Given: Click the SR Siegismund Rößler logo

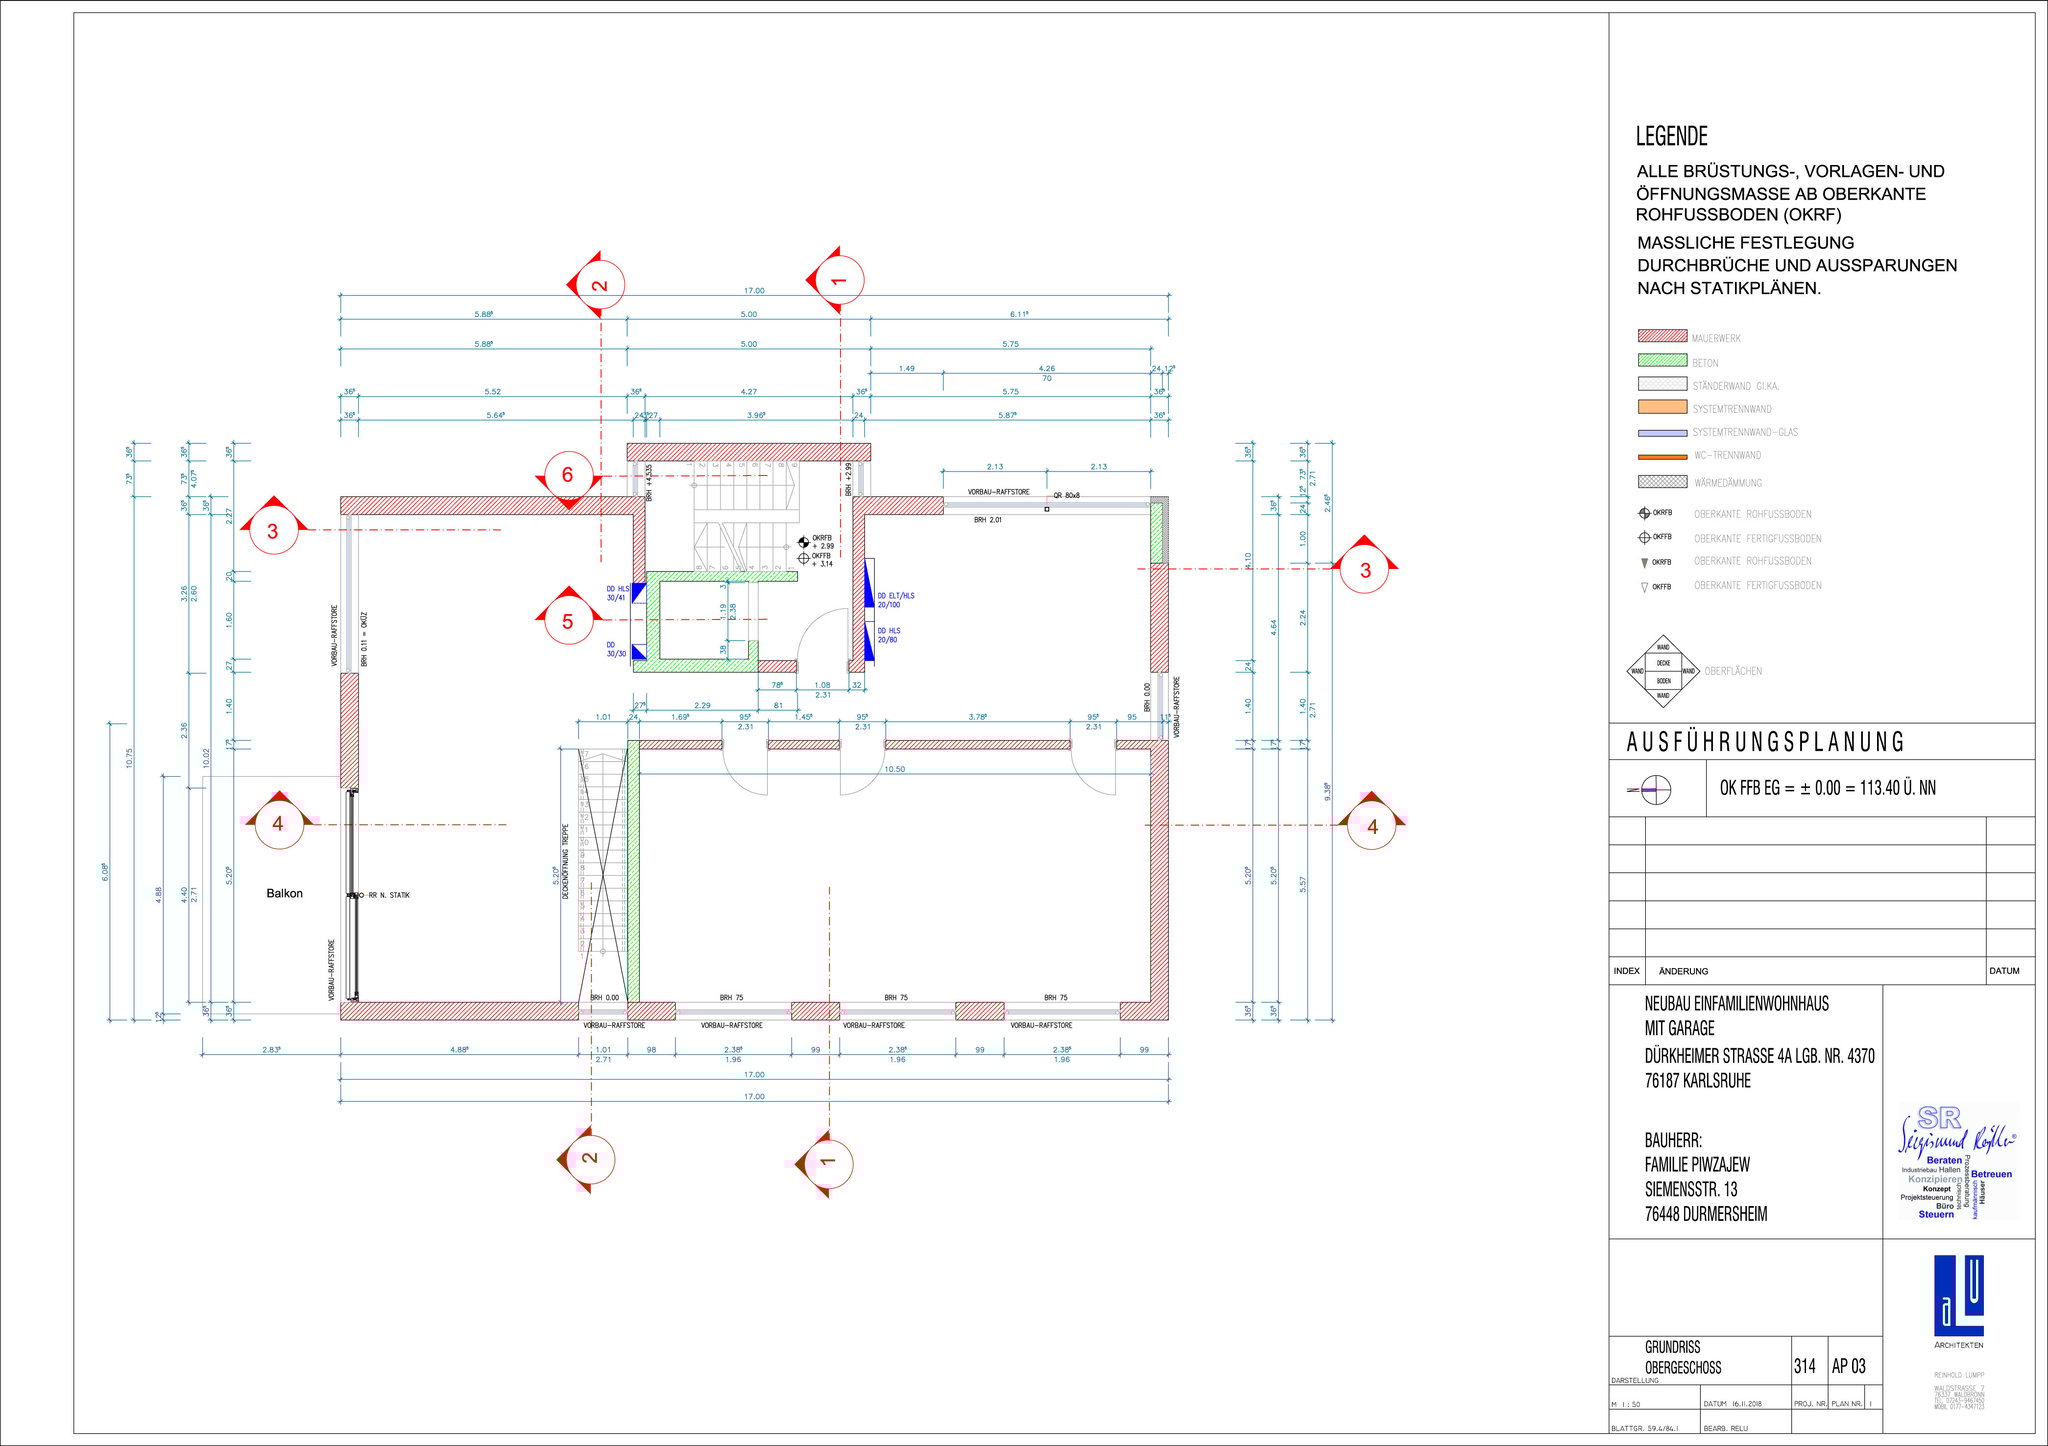Looking at the screenshot, I should 1958,1162.
